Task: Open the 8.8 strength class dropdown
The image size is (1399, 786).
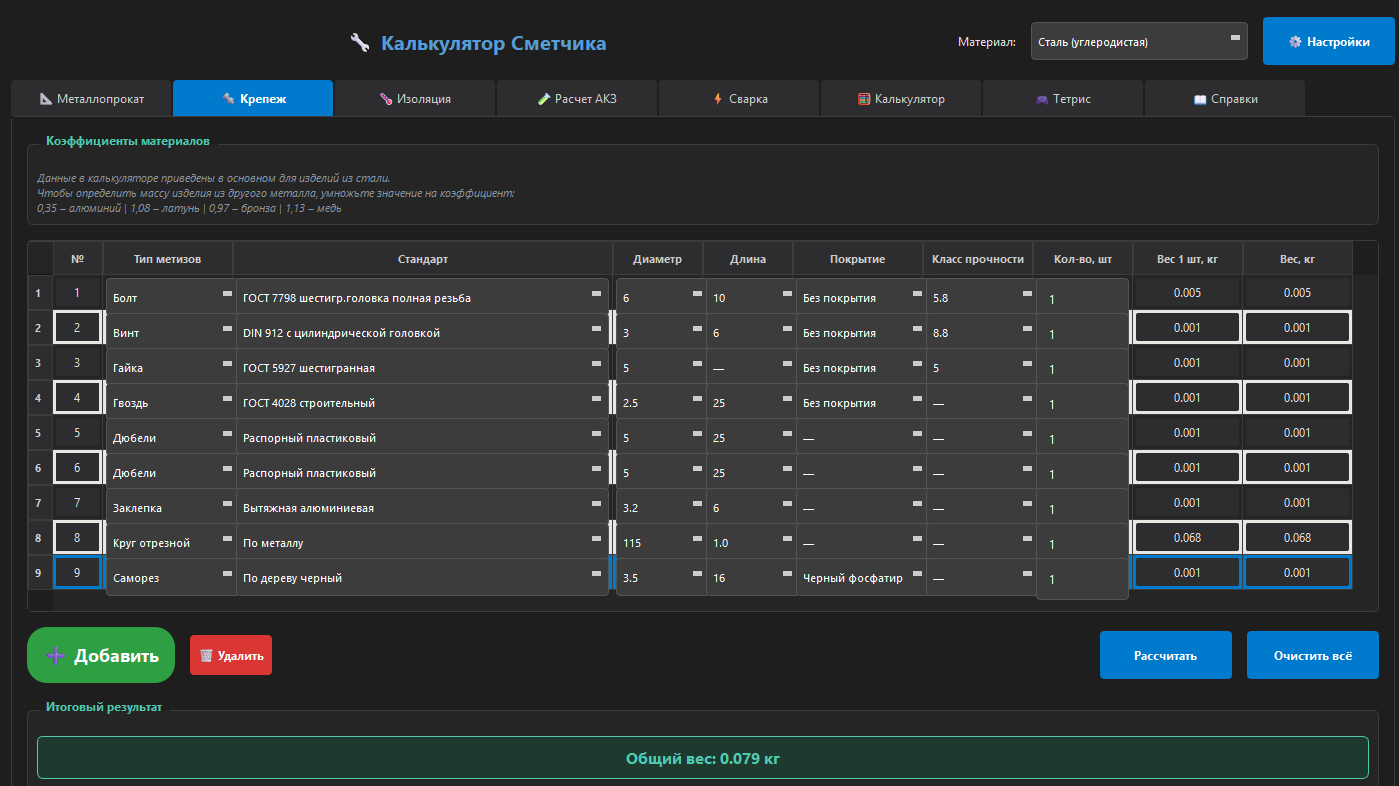Action: tap(981, 332)
